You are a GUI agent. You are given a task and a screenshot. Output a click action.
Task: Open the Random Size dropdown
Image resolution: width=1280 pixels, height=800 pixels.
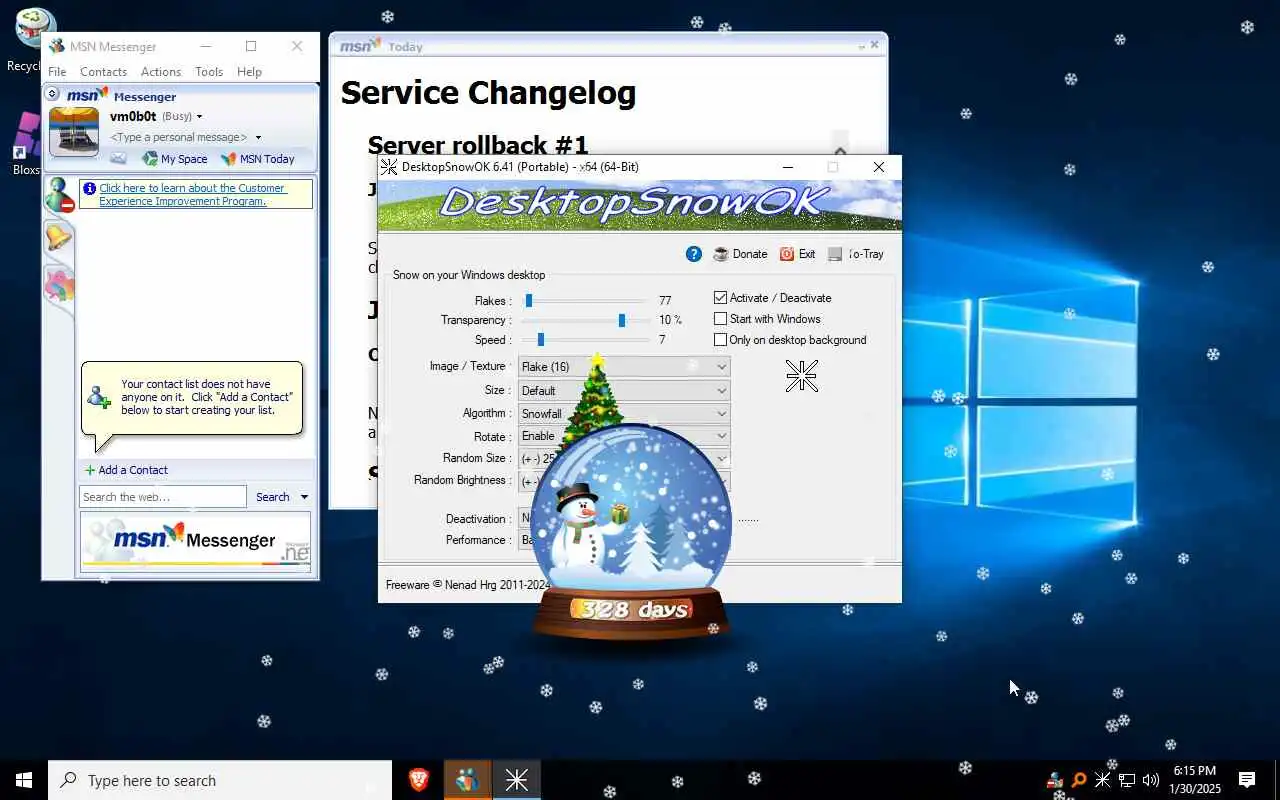coord(624,458)
